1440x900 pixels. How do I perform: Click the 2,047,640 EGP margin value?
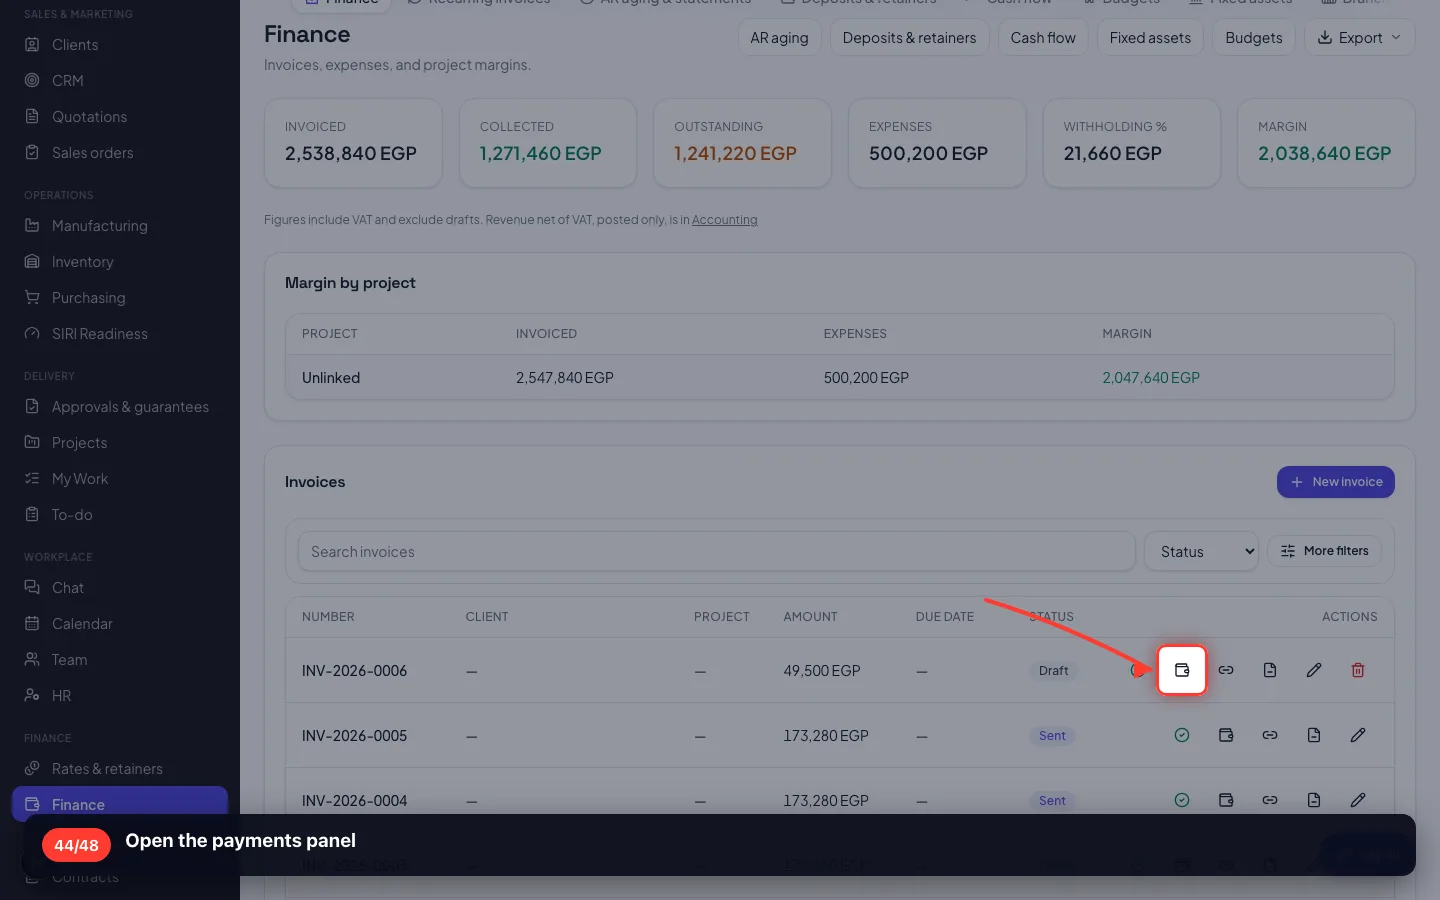click(1151, 378)
